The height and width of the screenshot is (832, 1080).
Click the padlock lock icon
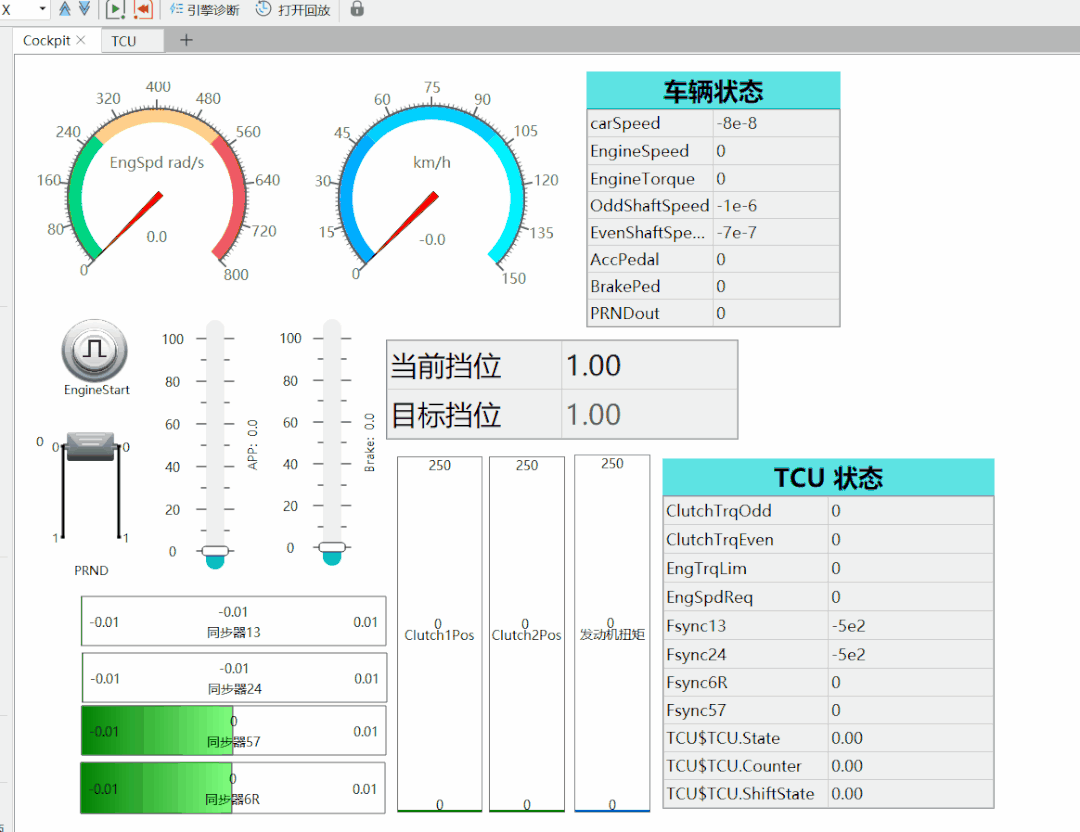point(357,9)
